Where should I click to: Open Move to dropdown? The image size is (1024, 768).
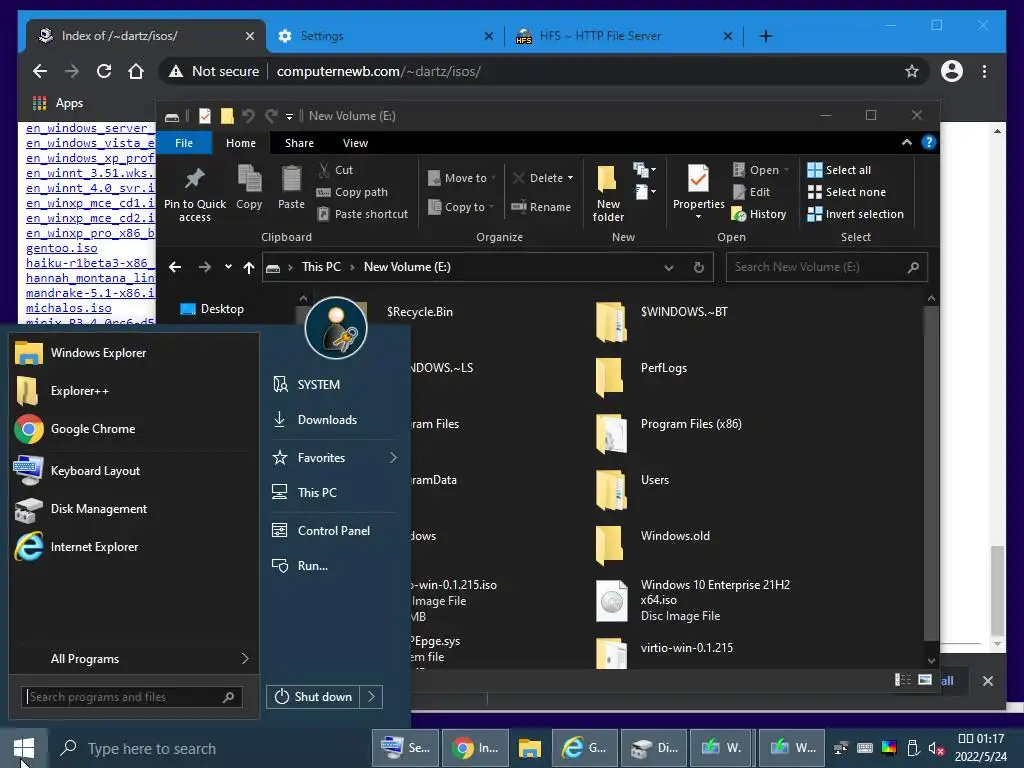coord(462,178)
